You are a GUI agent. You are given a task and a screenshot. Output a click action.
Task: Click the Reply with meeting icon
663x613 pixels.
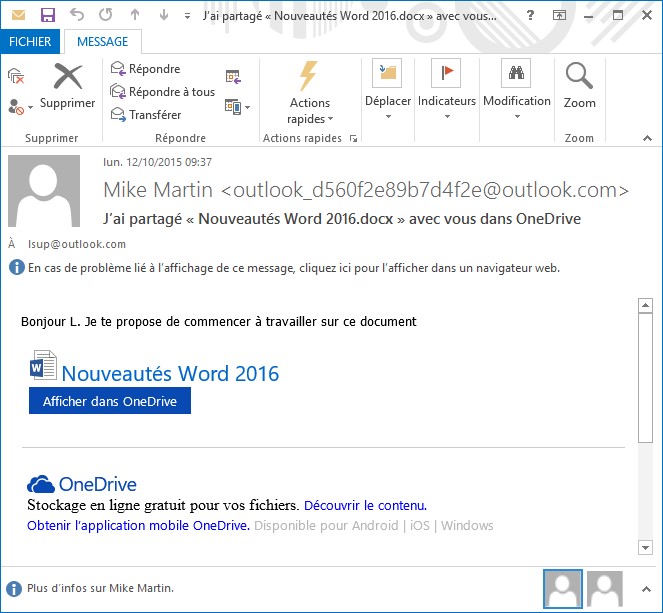click(233, 77)
